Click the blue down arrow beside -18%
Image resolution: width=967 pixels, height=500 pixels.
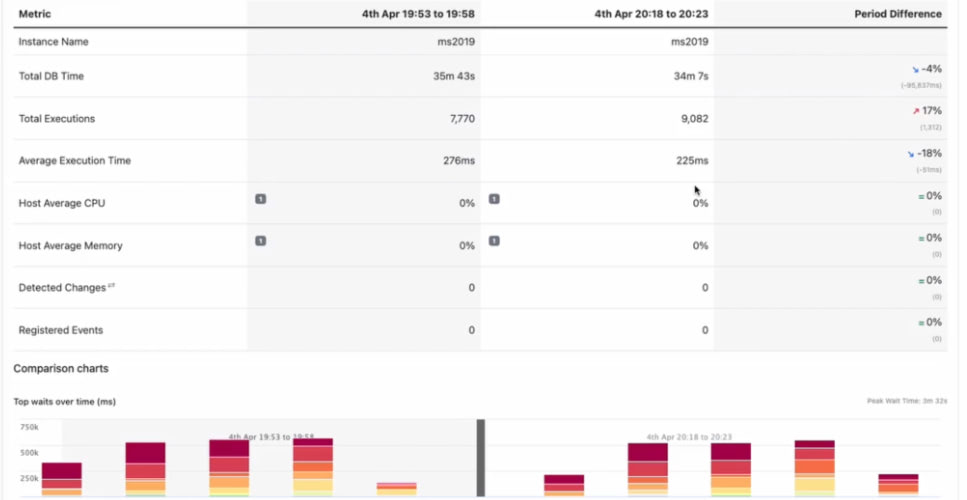911,154
